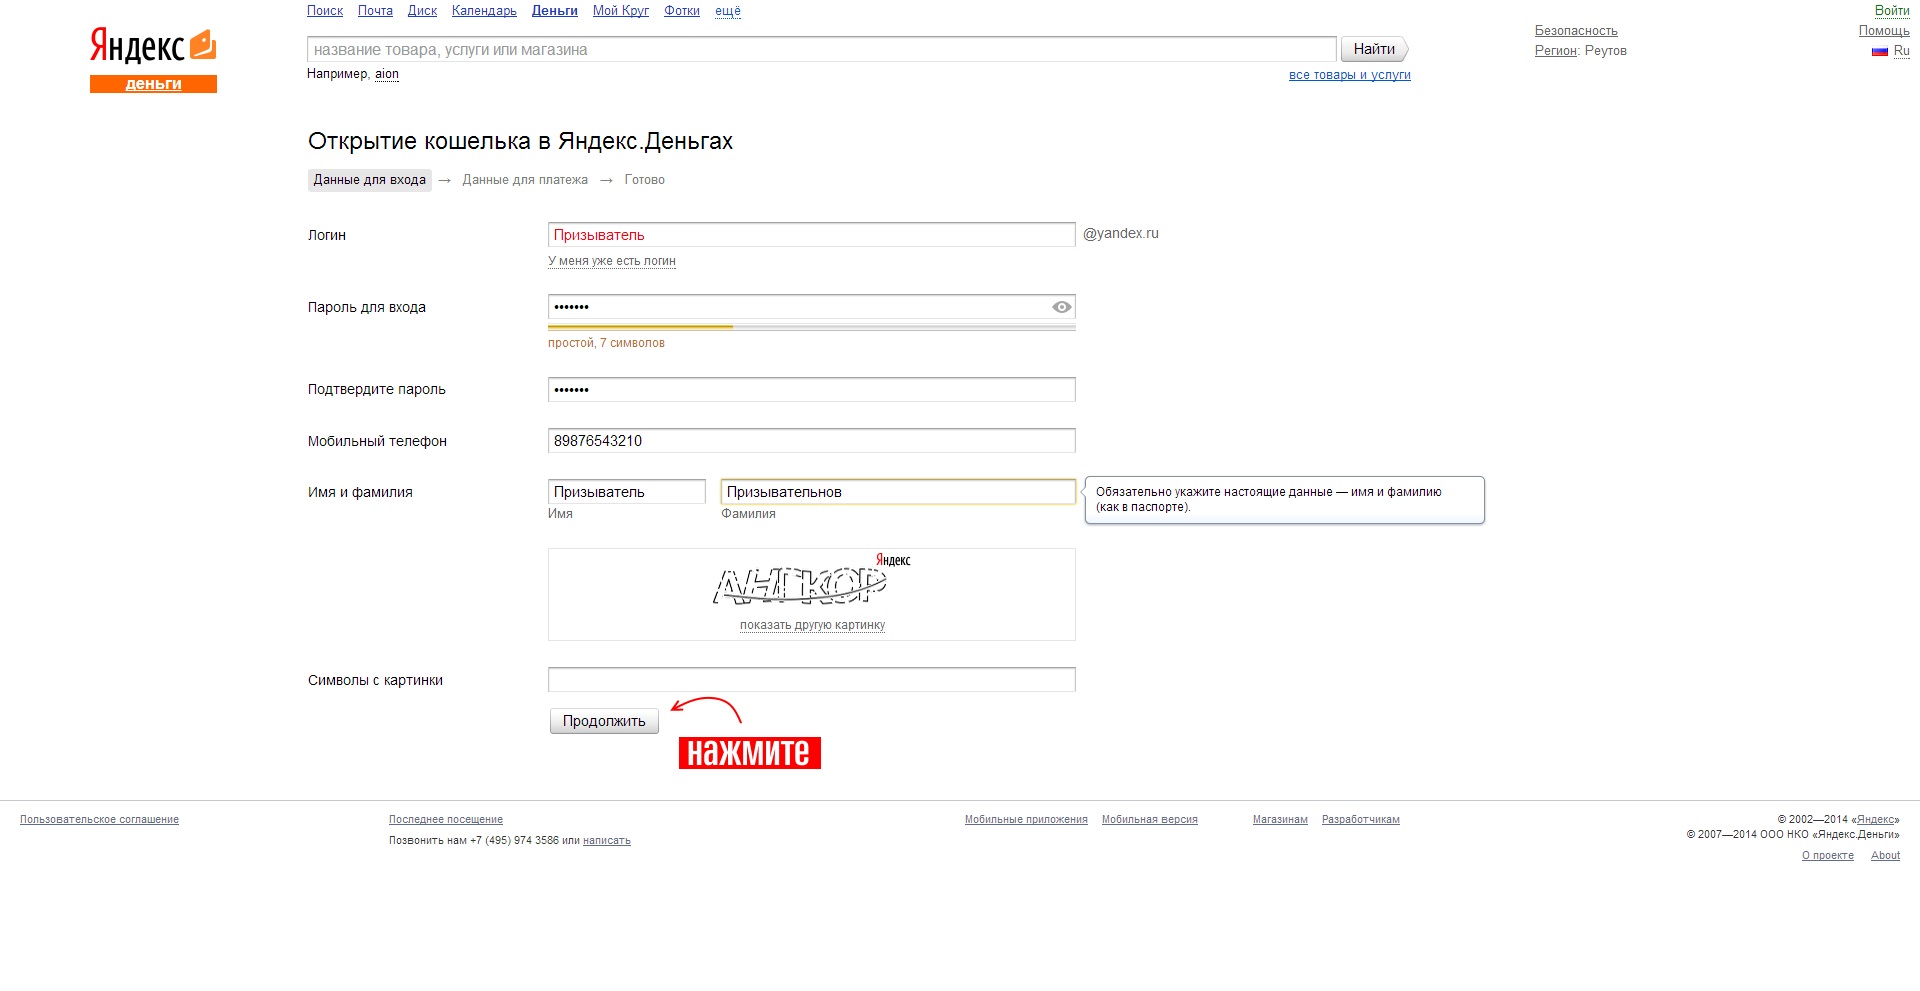Select the Данные для платежа step

[x=525, y=180]
